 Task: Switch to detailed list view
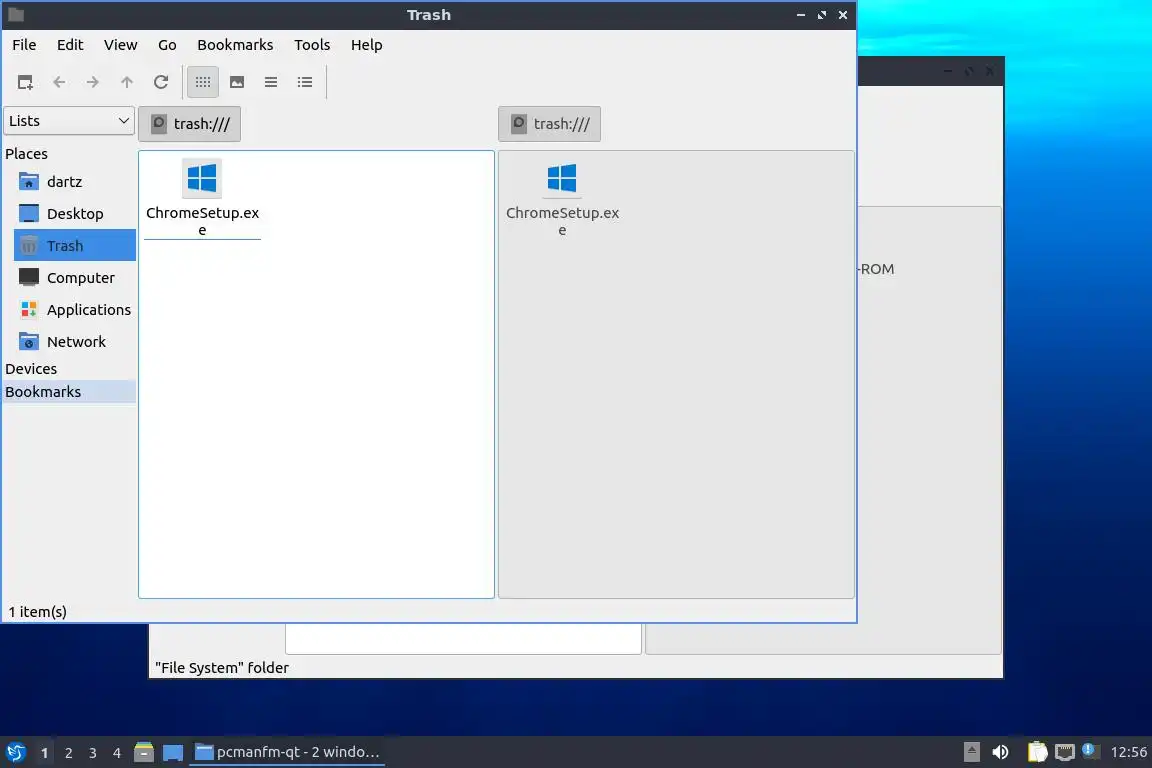pyautogui.click(x=305, y=82)
